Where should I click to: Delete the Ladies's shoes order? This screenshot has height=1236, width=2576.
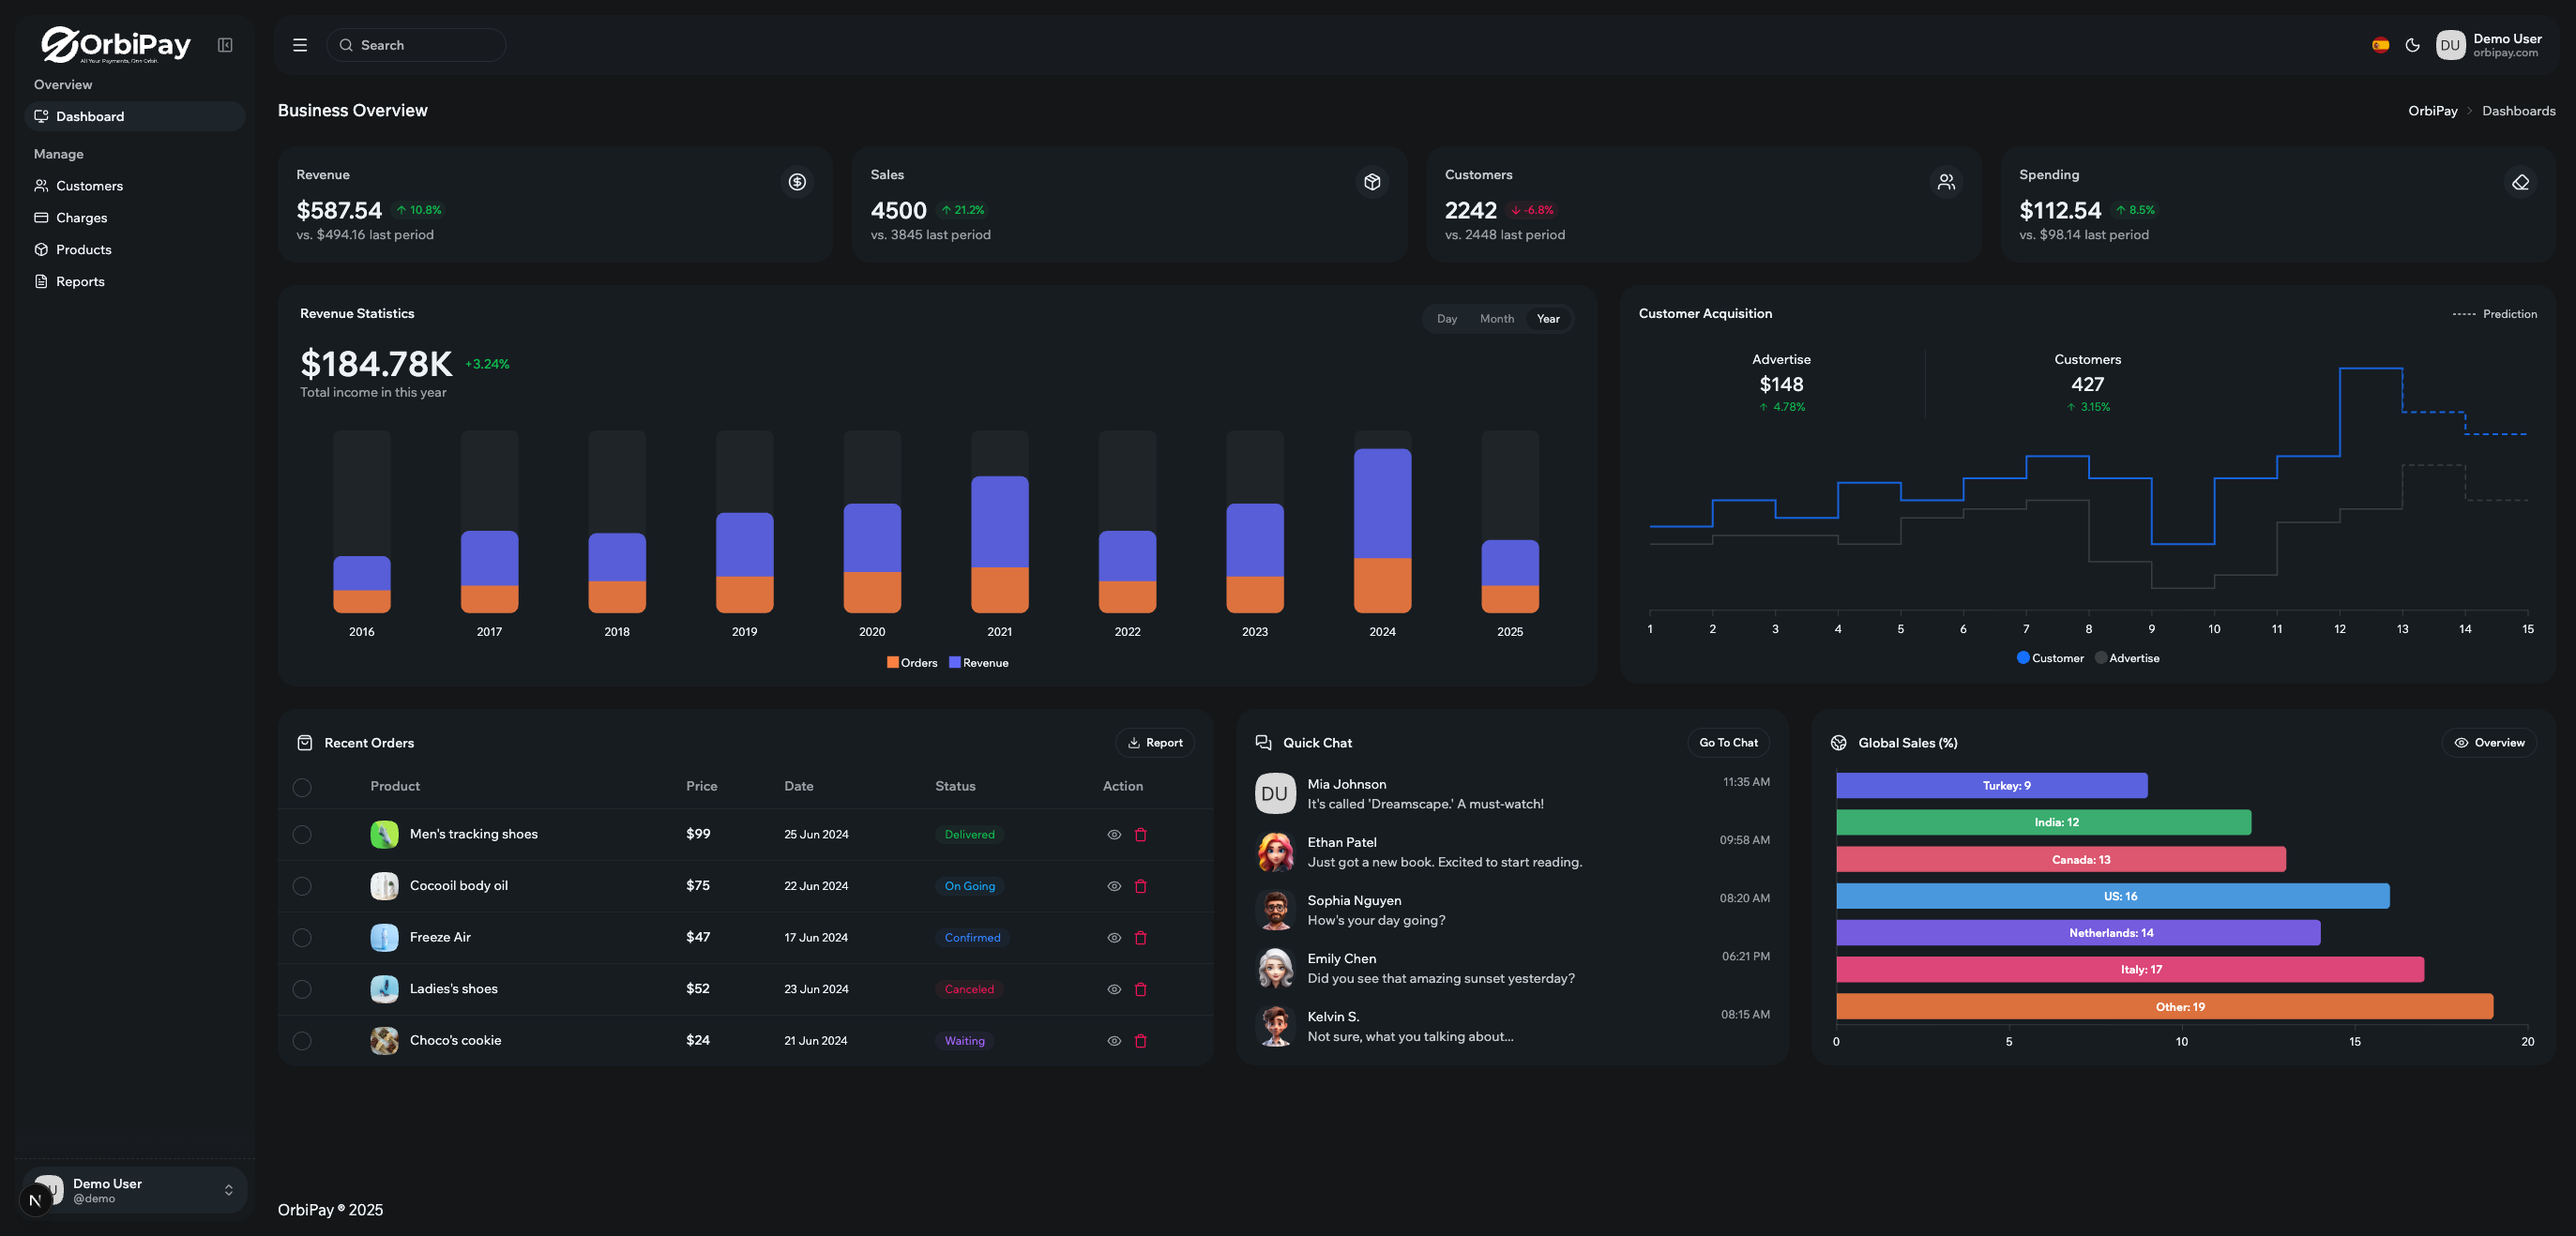coord(1141,989)
